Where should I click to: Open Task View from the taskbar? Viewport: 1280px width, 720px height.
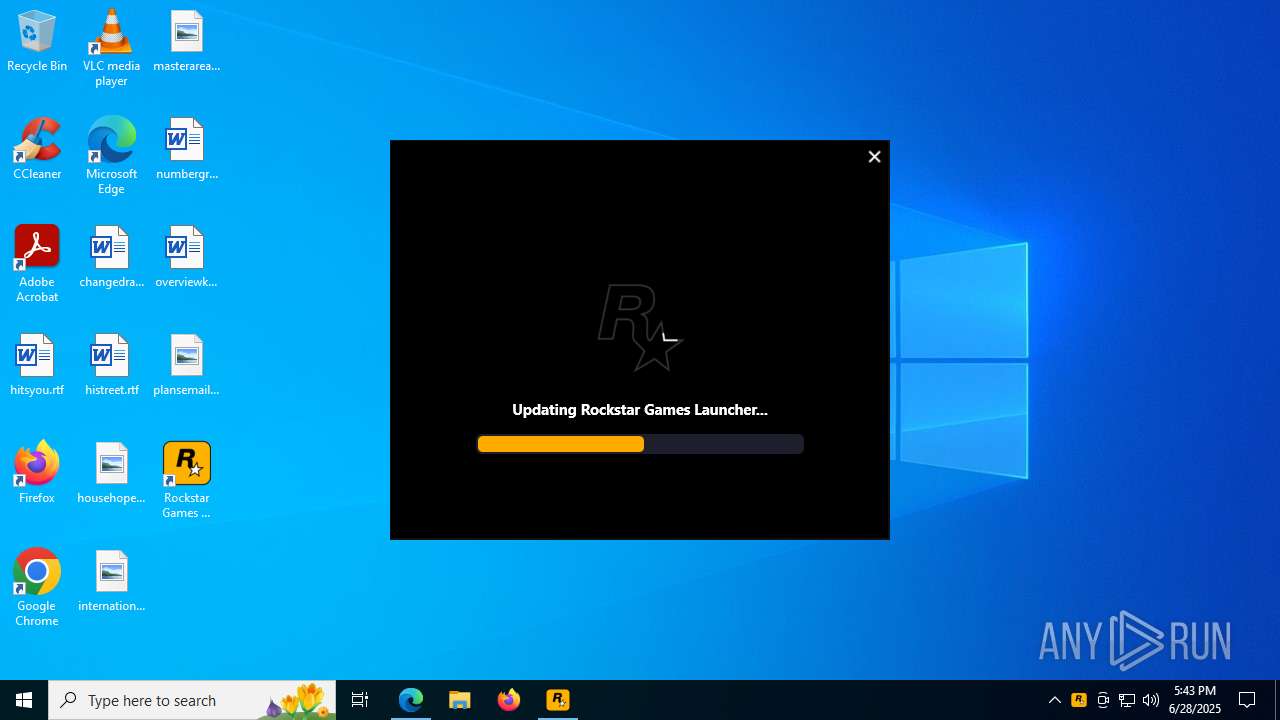point(360,700)
